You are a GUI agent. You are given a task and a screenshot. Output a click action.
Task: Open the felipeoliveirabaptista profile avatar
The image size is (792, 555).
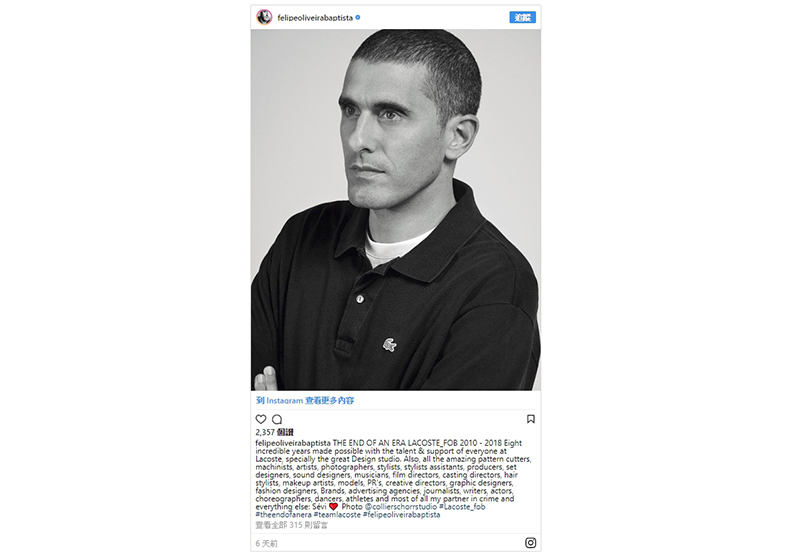pyautogui.click(x=264, y=17)
